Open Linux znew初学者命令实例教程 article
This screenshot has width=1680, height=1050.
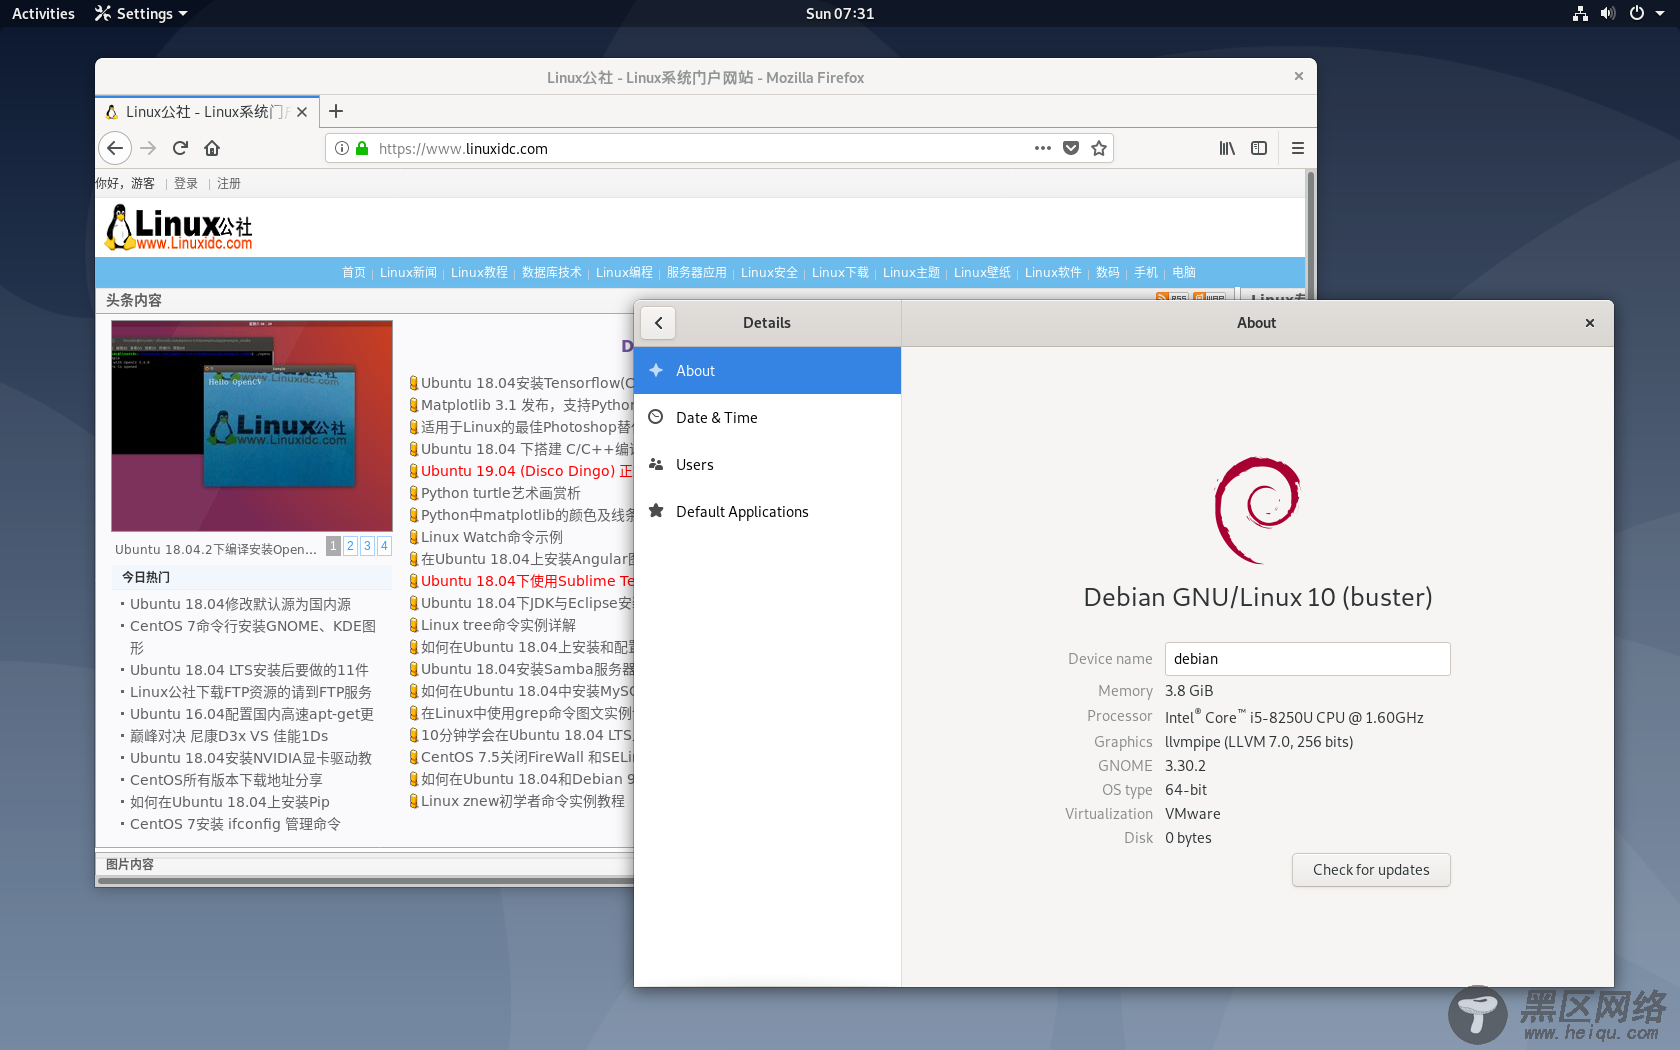pos(523,801)
